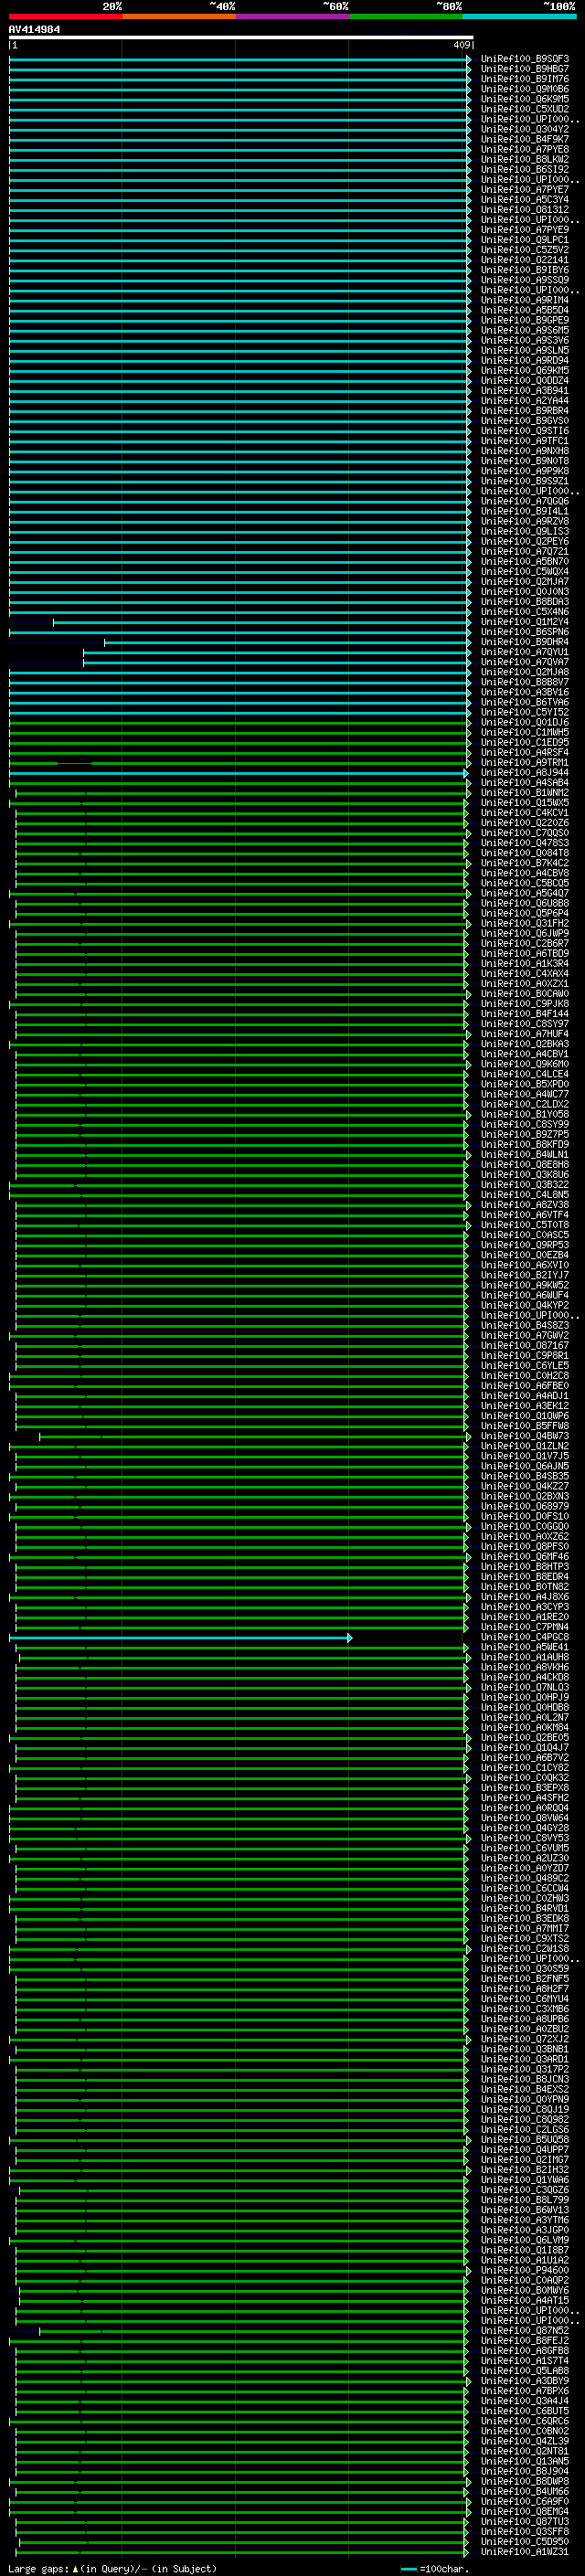The image size is (585, 2576).
Task: Select the UniRef100_B3EPX8 label
Action: point(524,1787)
